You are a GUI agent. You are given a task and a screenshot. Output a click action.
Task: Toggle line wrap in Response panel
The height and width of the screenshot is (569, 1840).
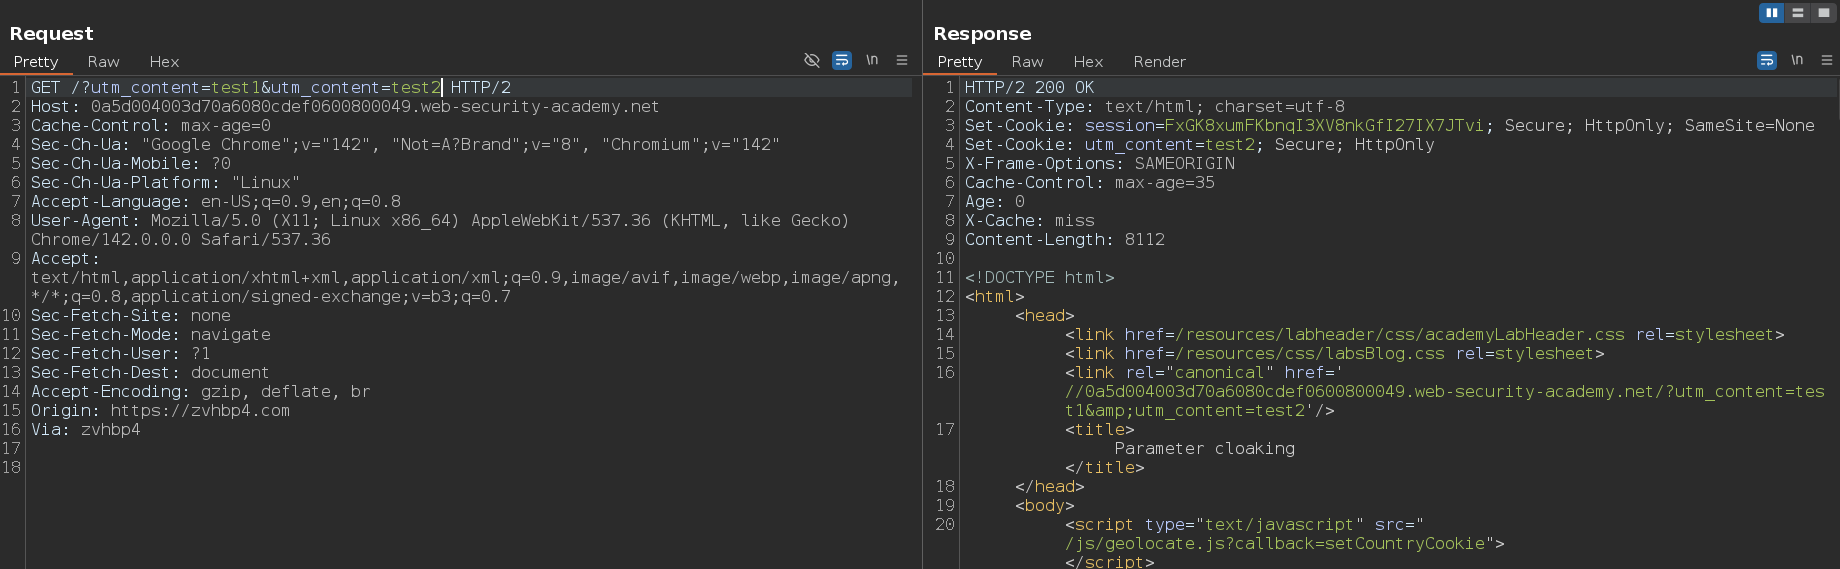click(1767, 61)
